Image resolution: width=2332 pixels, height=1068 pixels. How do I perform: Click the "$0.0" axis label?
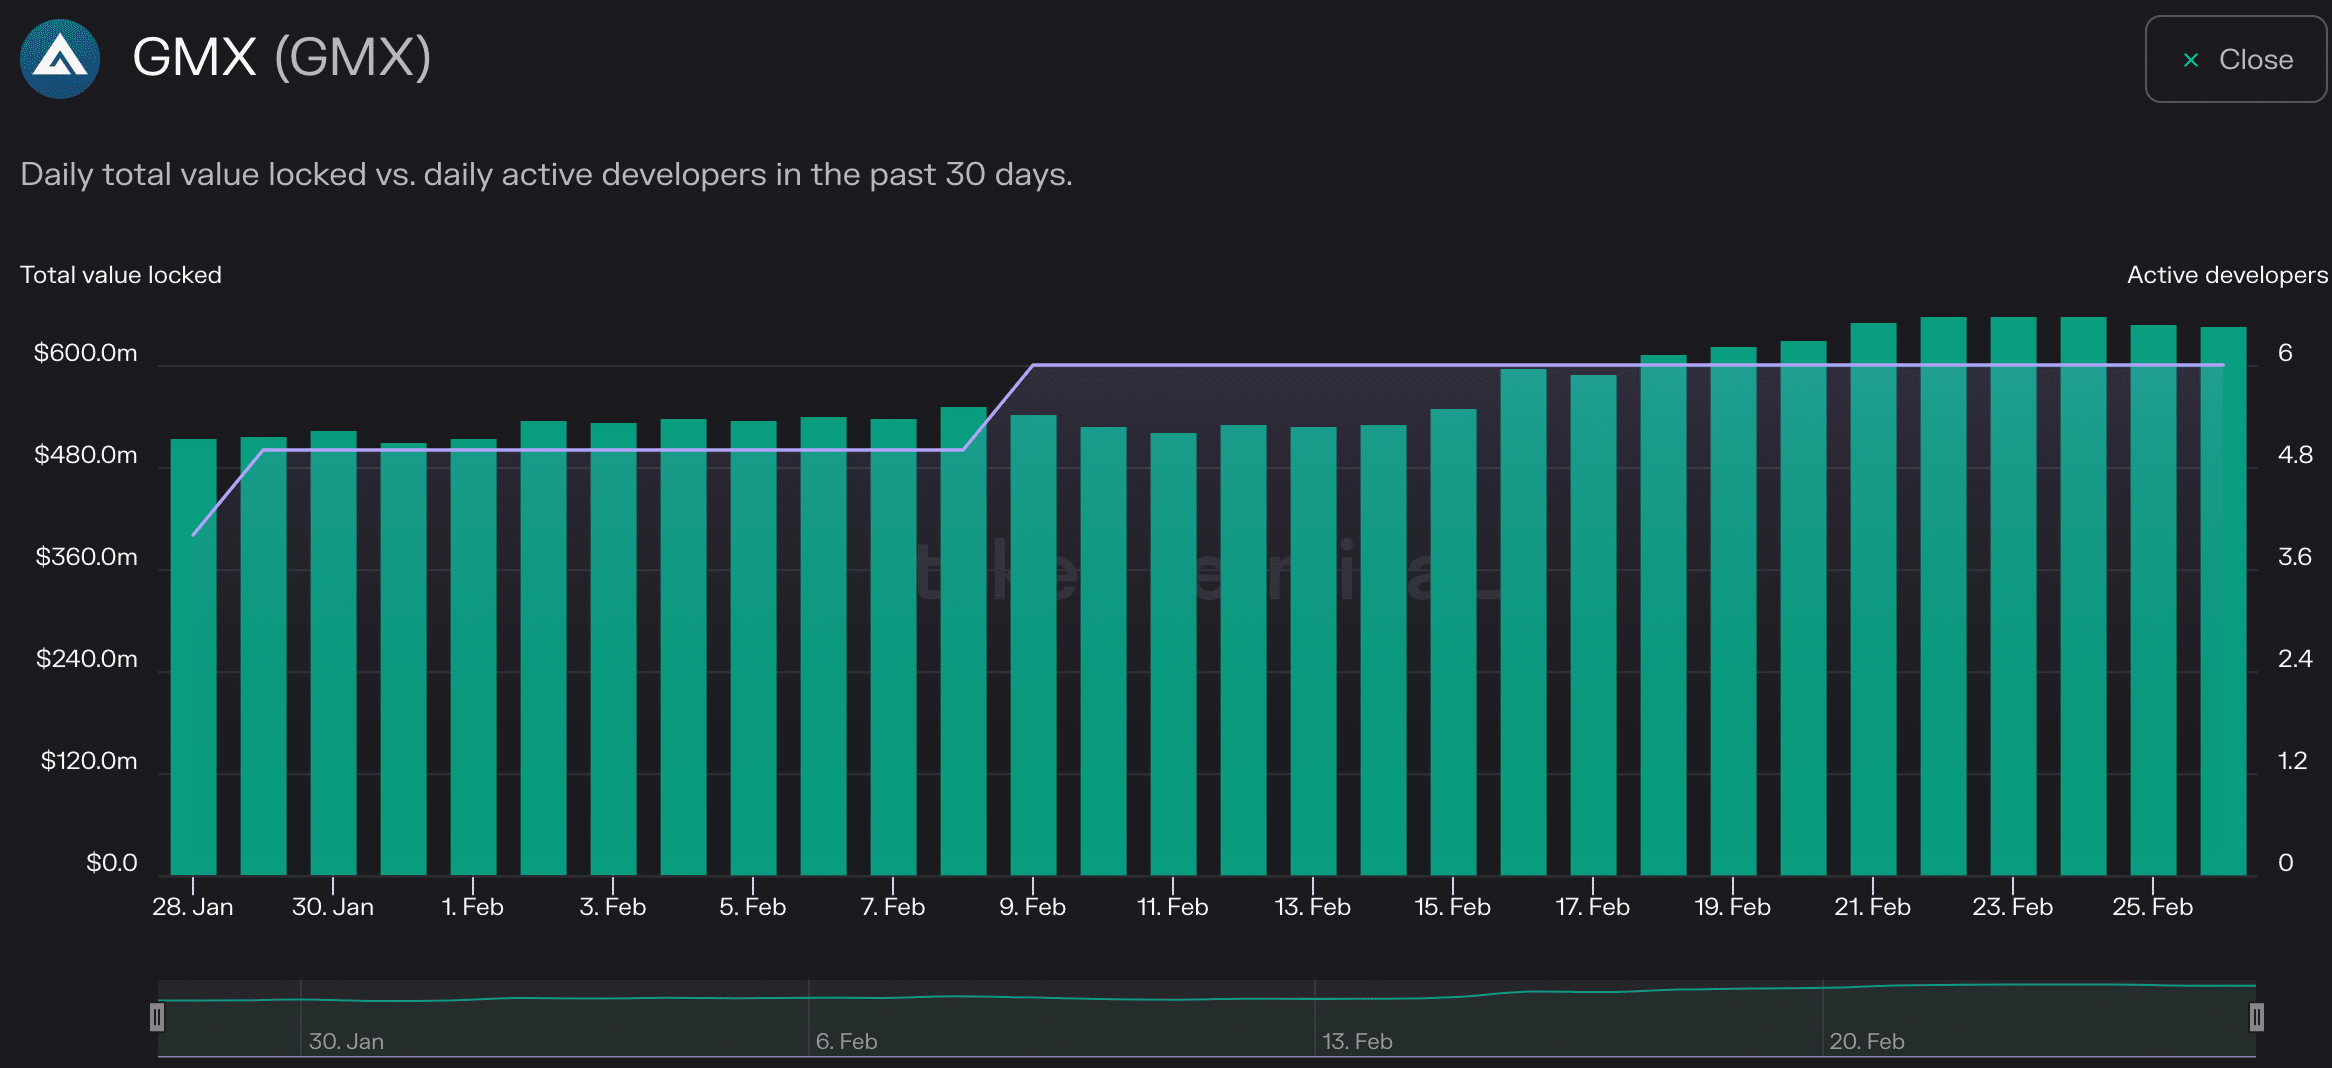[112, 863]
